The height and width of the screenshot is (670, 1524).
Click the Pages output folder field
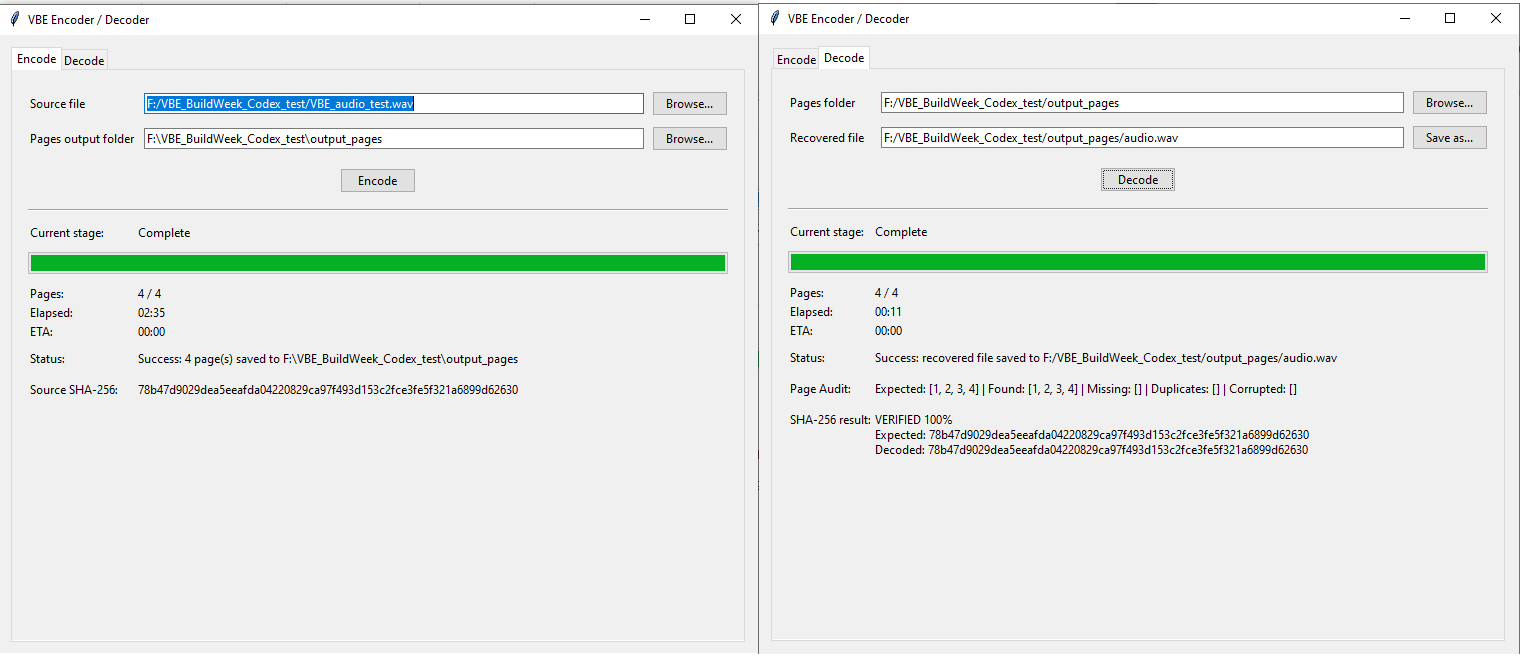coord(394,139)
